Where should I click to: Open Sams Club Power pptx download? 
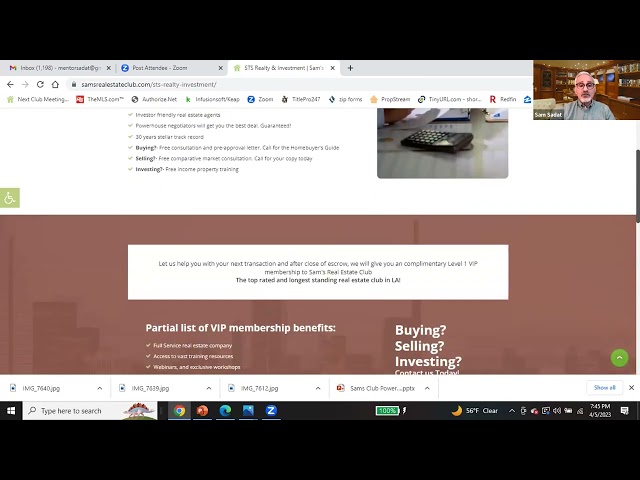(376, 388)
